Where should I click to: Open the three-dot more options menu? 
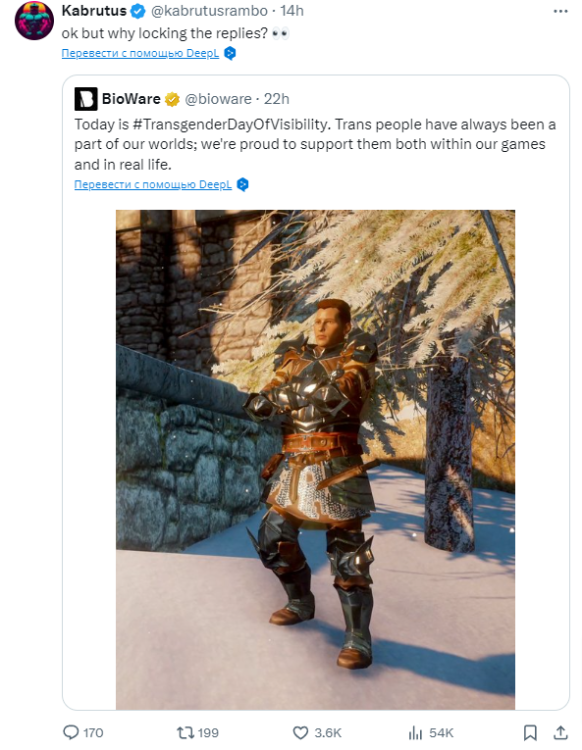(x=560, y=11)
